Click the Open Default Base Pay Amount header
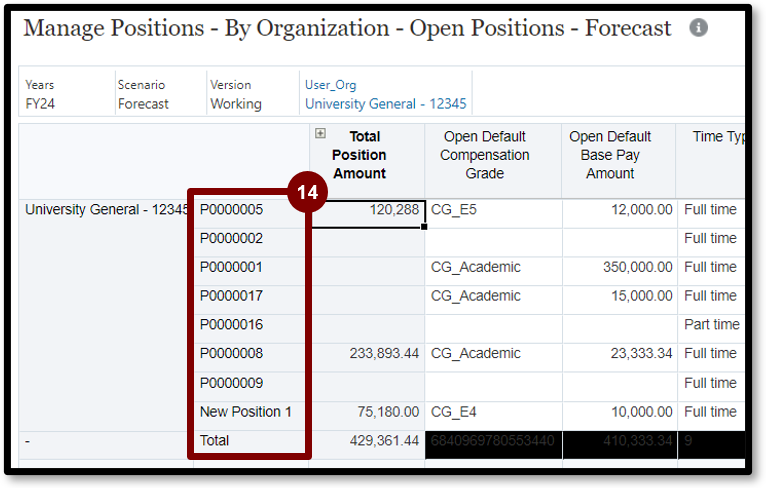This screenshot has width=766, height=488. (x=610, y=155)
